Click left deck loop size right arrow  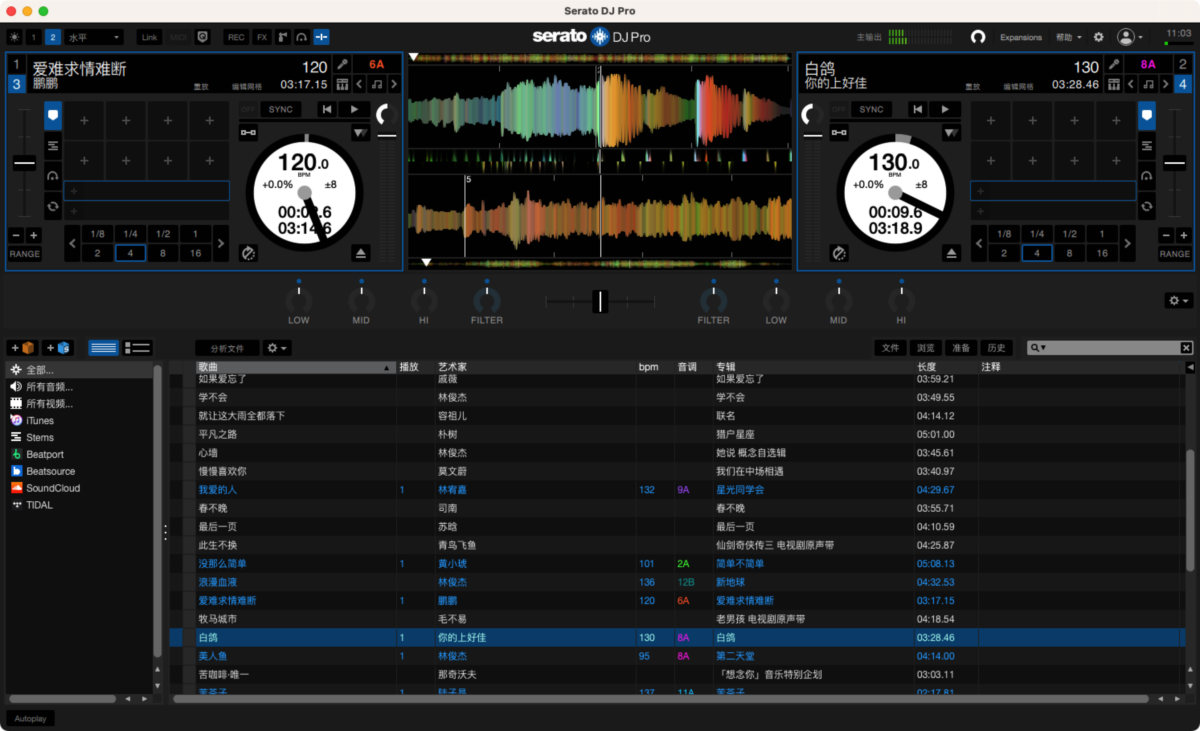pyautogui.click(x=221, y=243)
